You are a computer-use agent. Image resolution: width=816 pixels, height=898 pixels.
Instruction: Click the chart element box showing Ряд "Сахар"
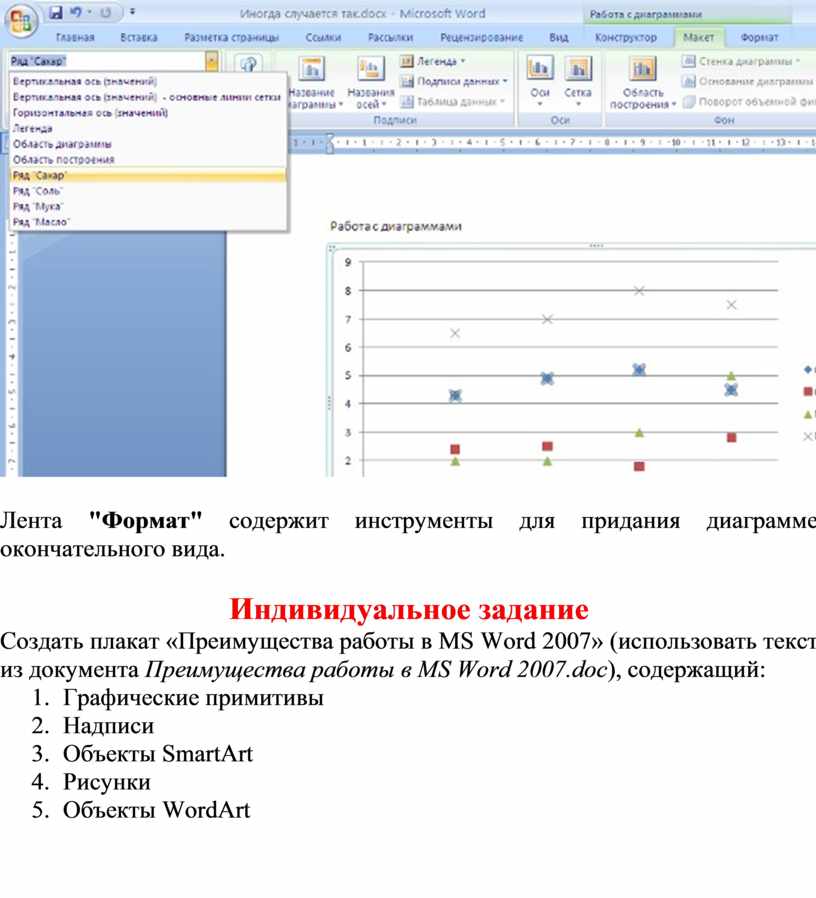coord(107,61)
